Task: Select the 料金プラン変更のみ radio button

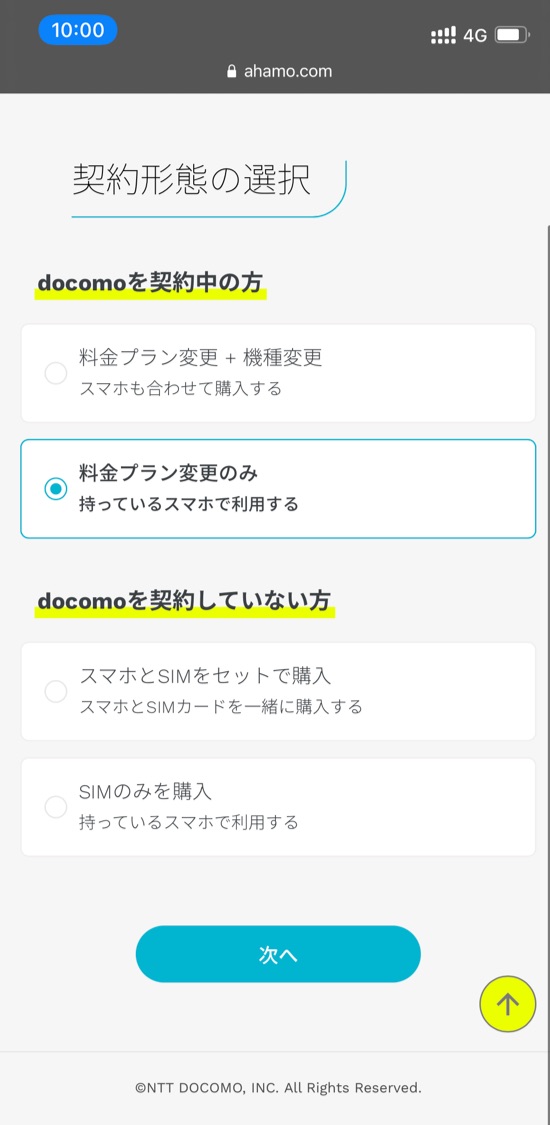Action: (x=56, y=489)
